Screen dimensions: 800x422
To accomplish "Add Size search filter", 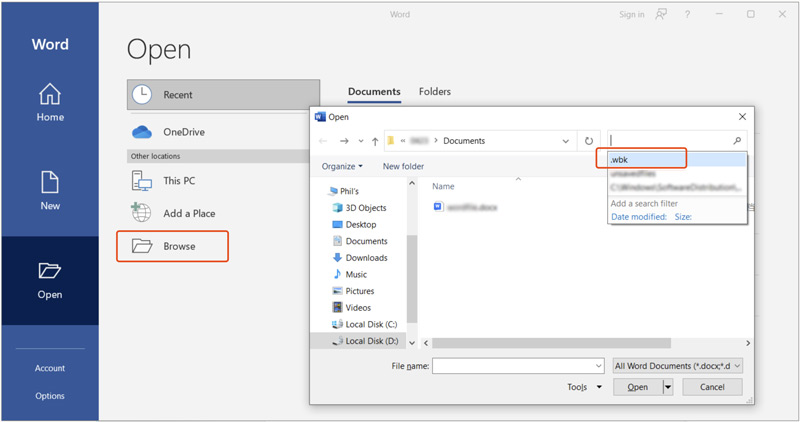I will pos(683,217).
